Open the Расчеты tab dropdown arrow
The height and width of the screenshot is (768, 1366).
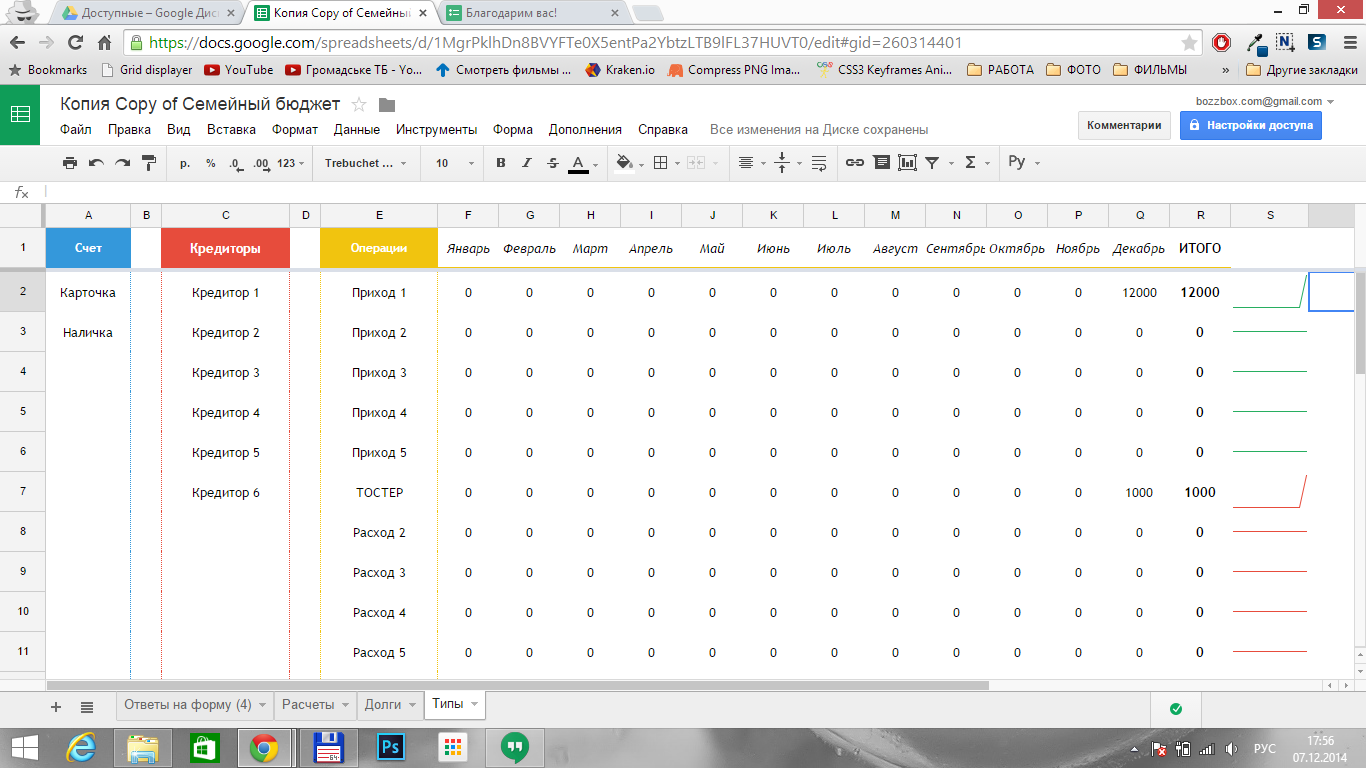point(346,705)
